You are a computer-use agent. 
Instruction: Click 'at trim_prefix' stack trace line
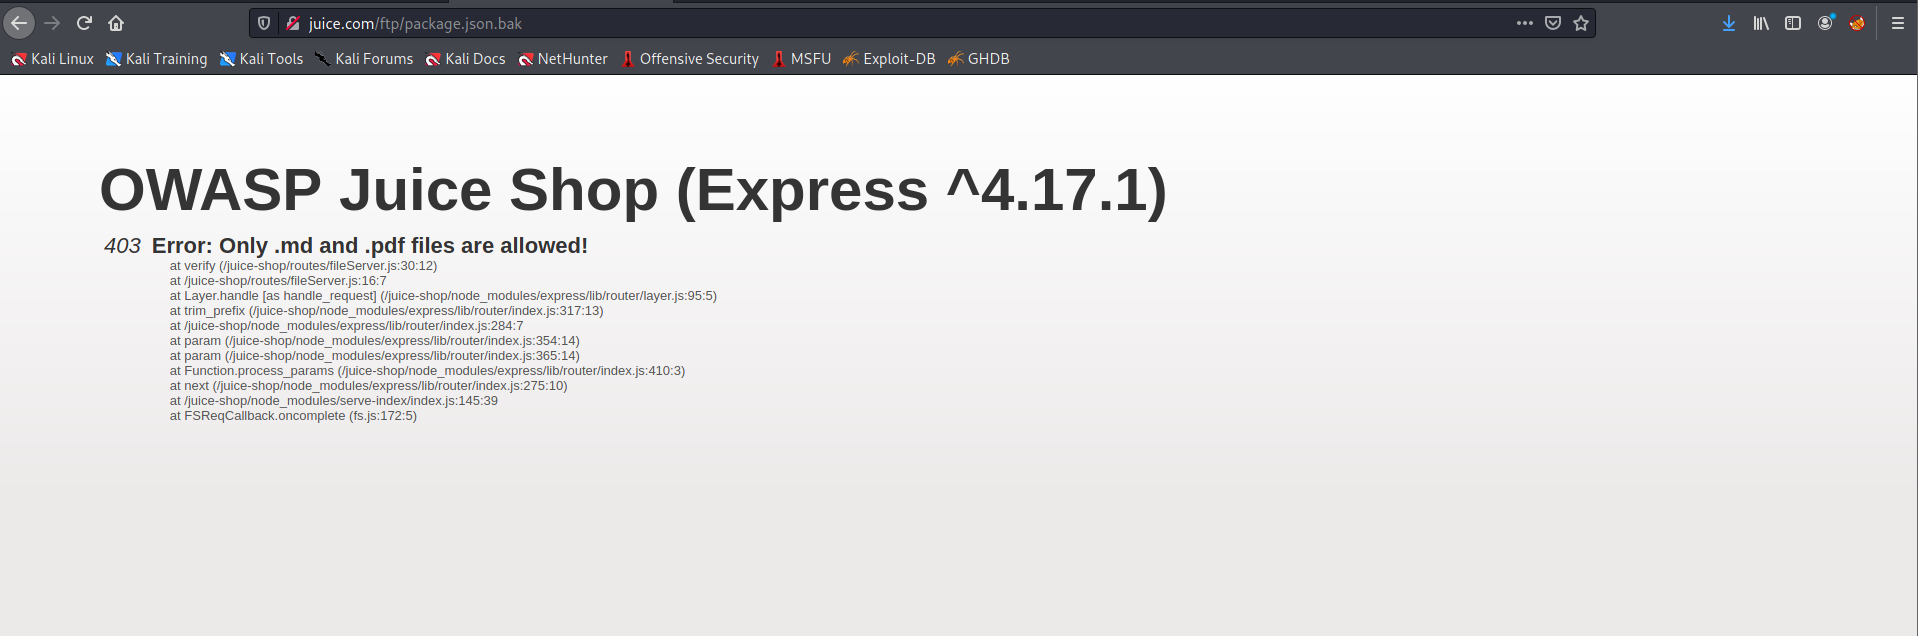(386, 311)
